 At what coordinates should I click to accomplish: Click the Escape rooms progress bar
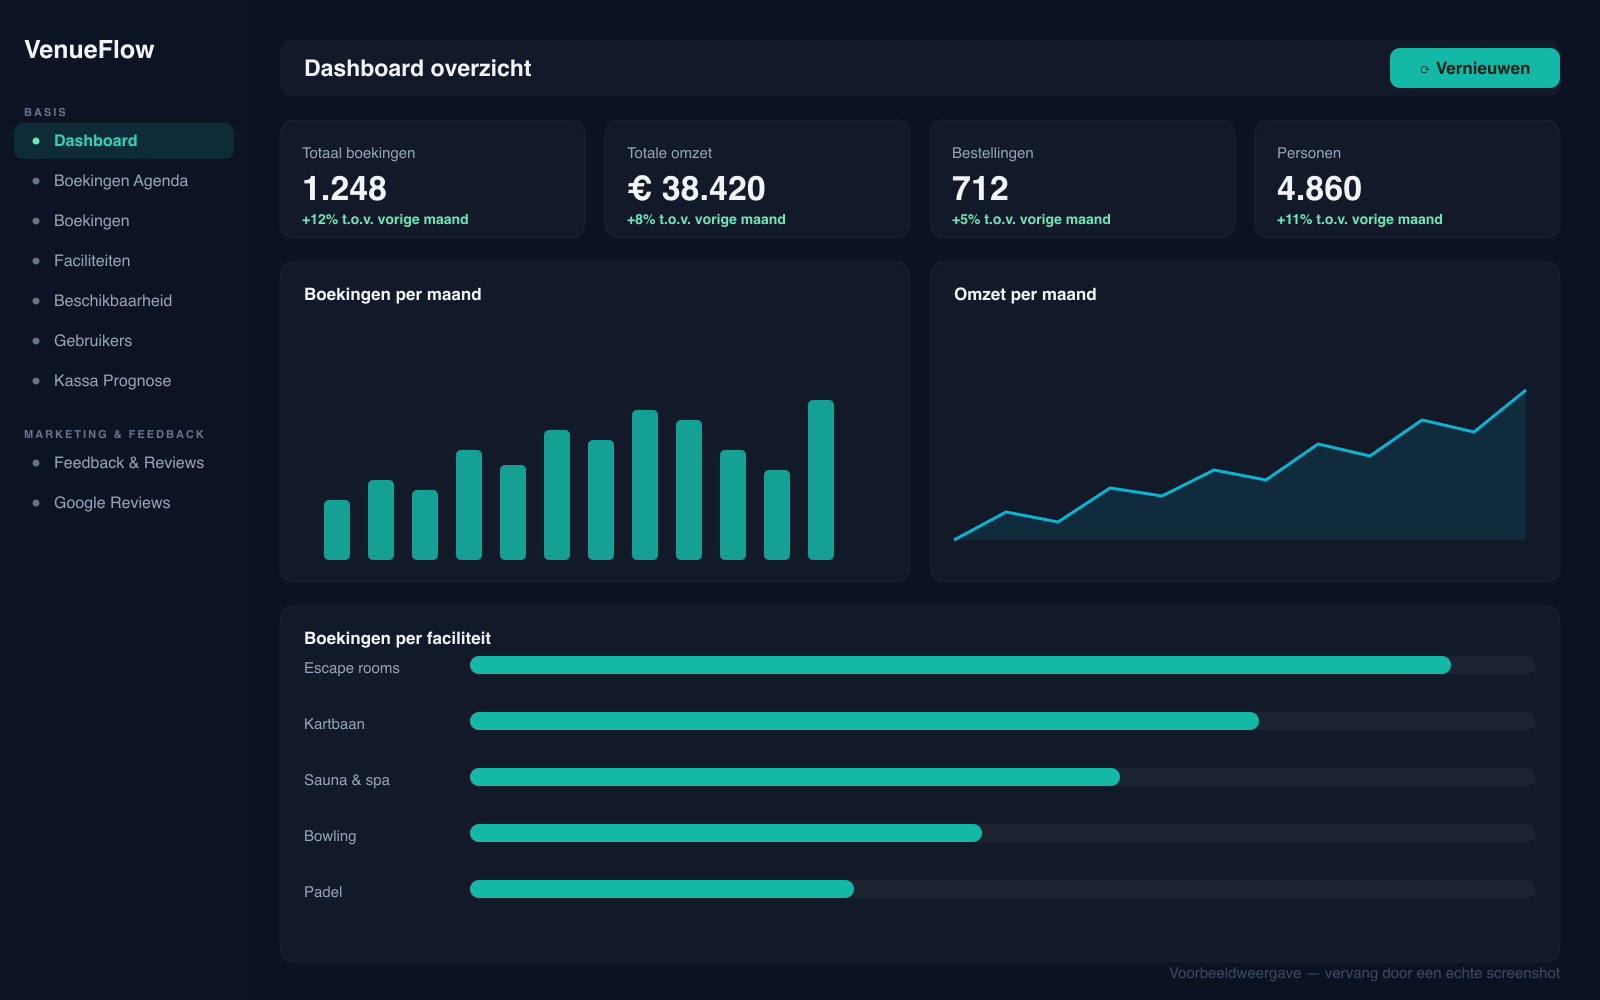click(x=1003, y=665)
